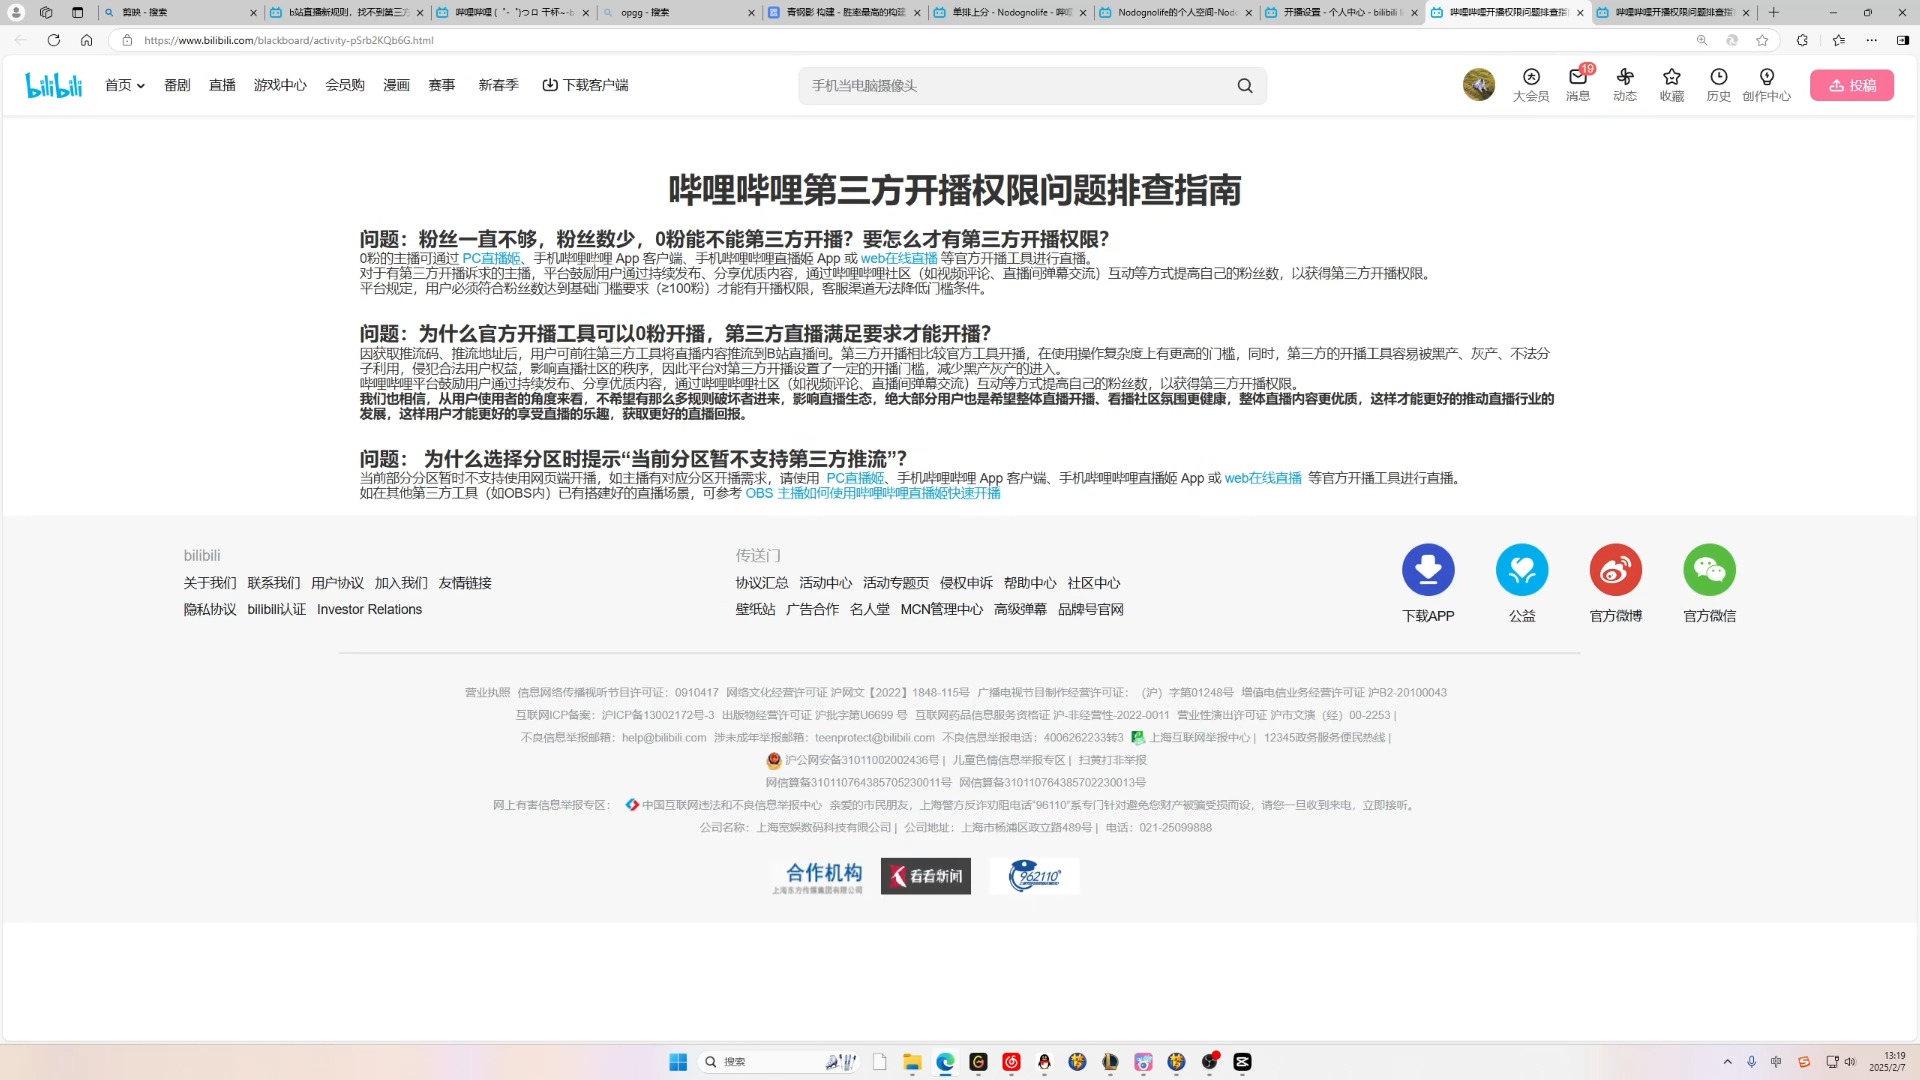Open 活动中心 footer link
The height and width of the screenshot is (1080, 1920).
(x=826, y=583)
